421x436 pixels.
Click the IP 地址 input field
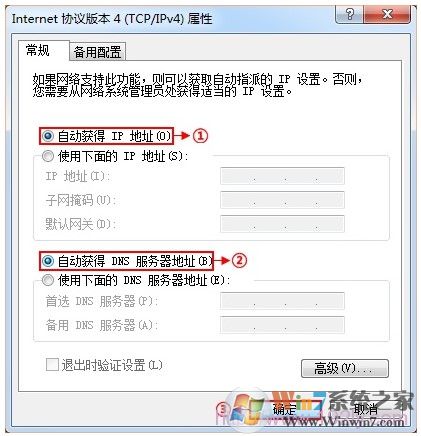click(282, 176)
